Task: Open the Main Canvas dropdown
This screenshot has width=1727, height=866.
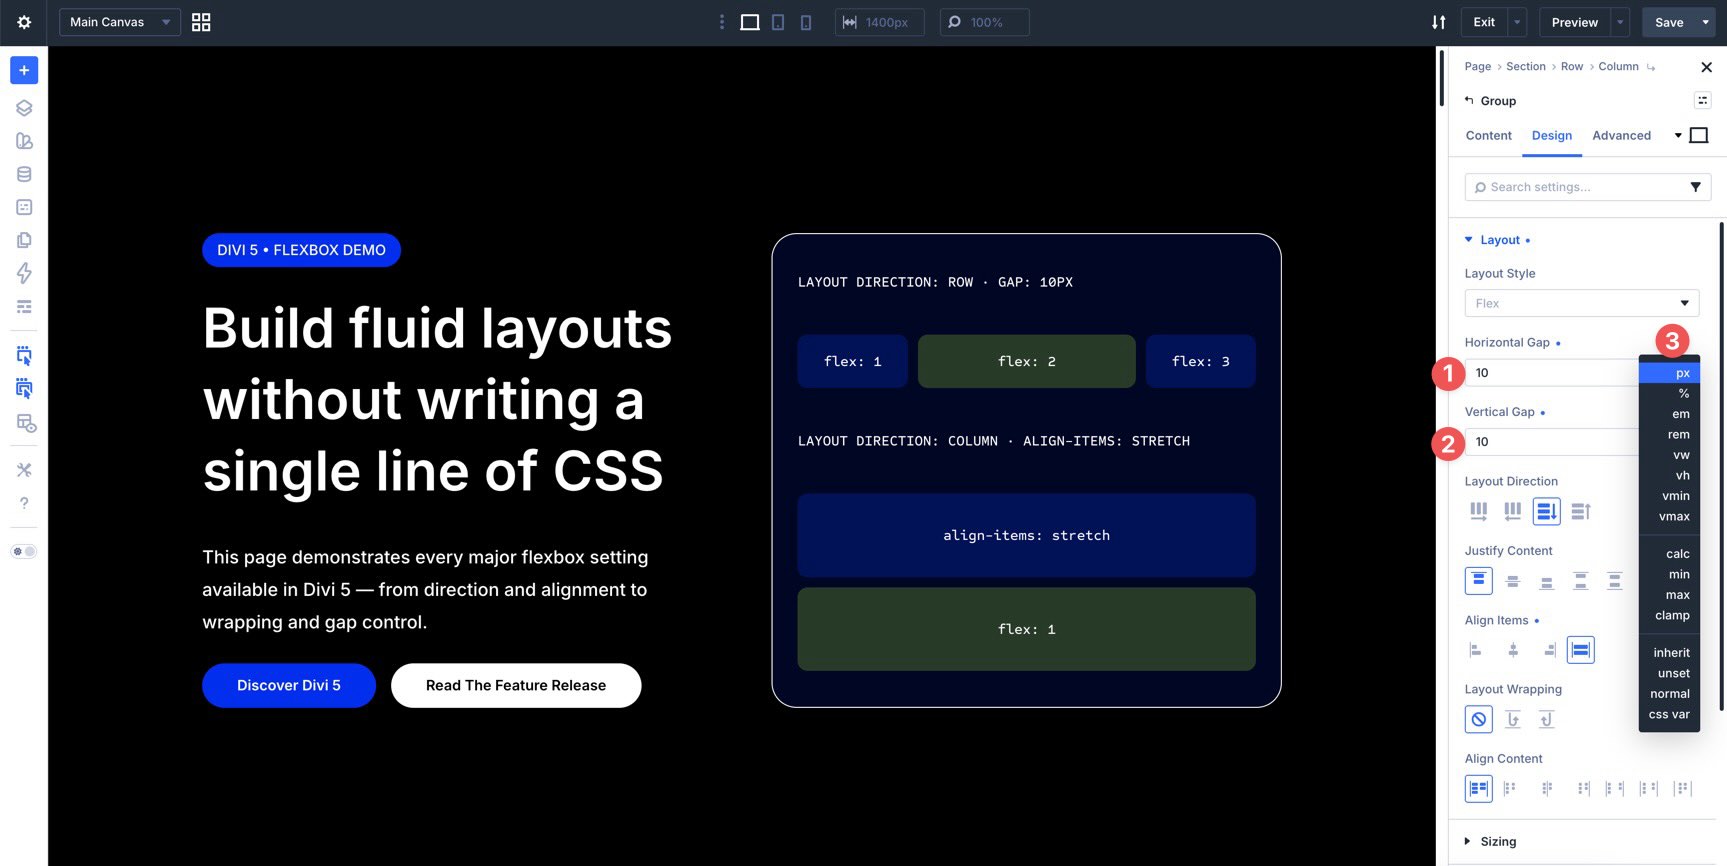Action: point(120,22)
